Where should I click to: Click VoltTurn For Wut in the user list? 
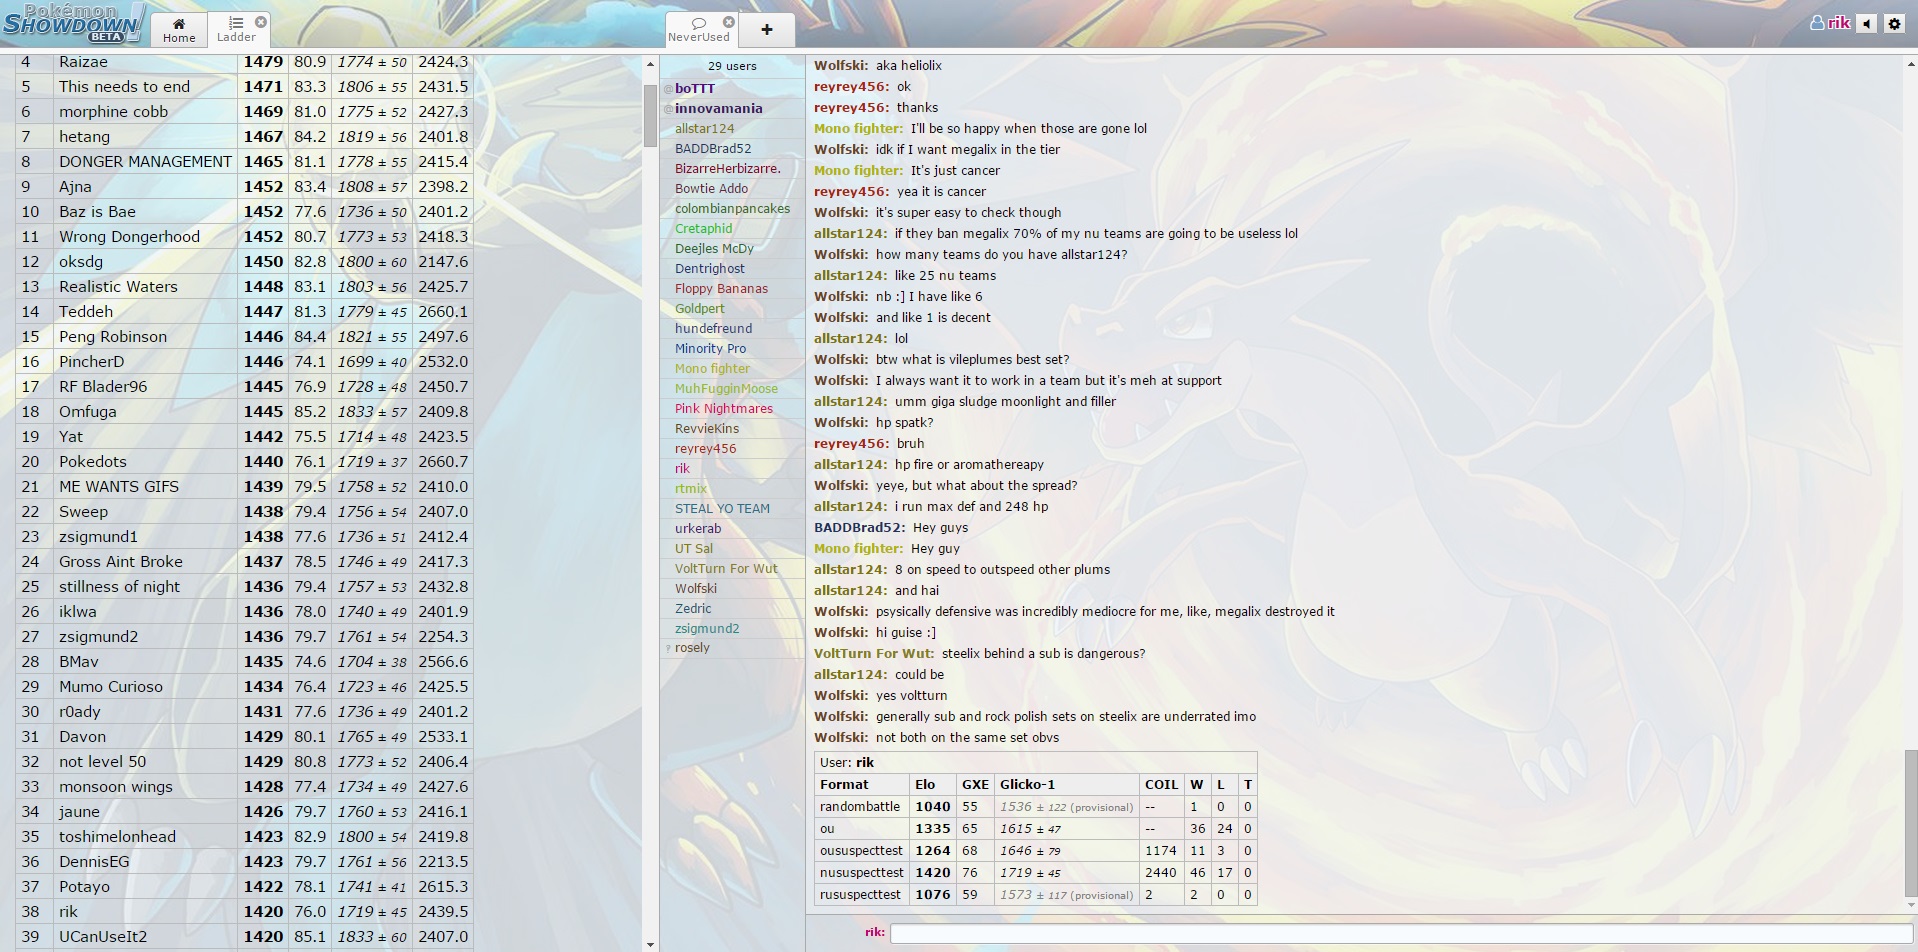point(725,568)
